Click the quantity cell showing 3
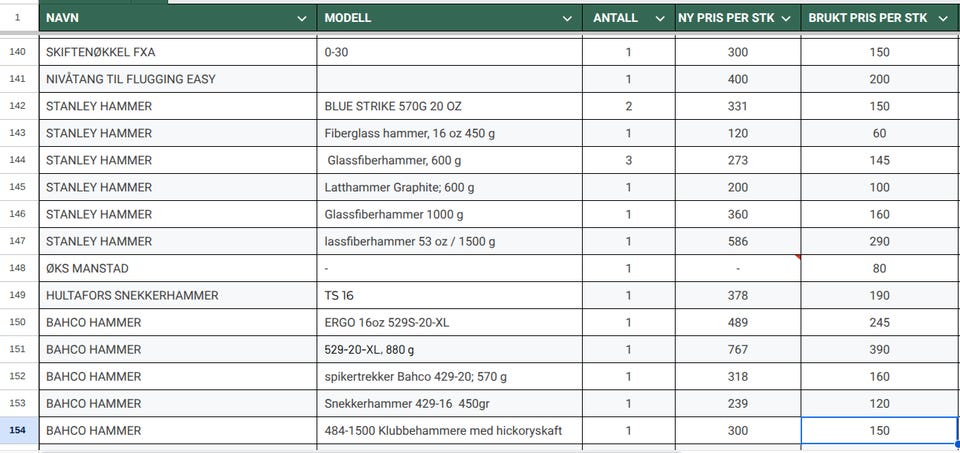 628,160
